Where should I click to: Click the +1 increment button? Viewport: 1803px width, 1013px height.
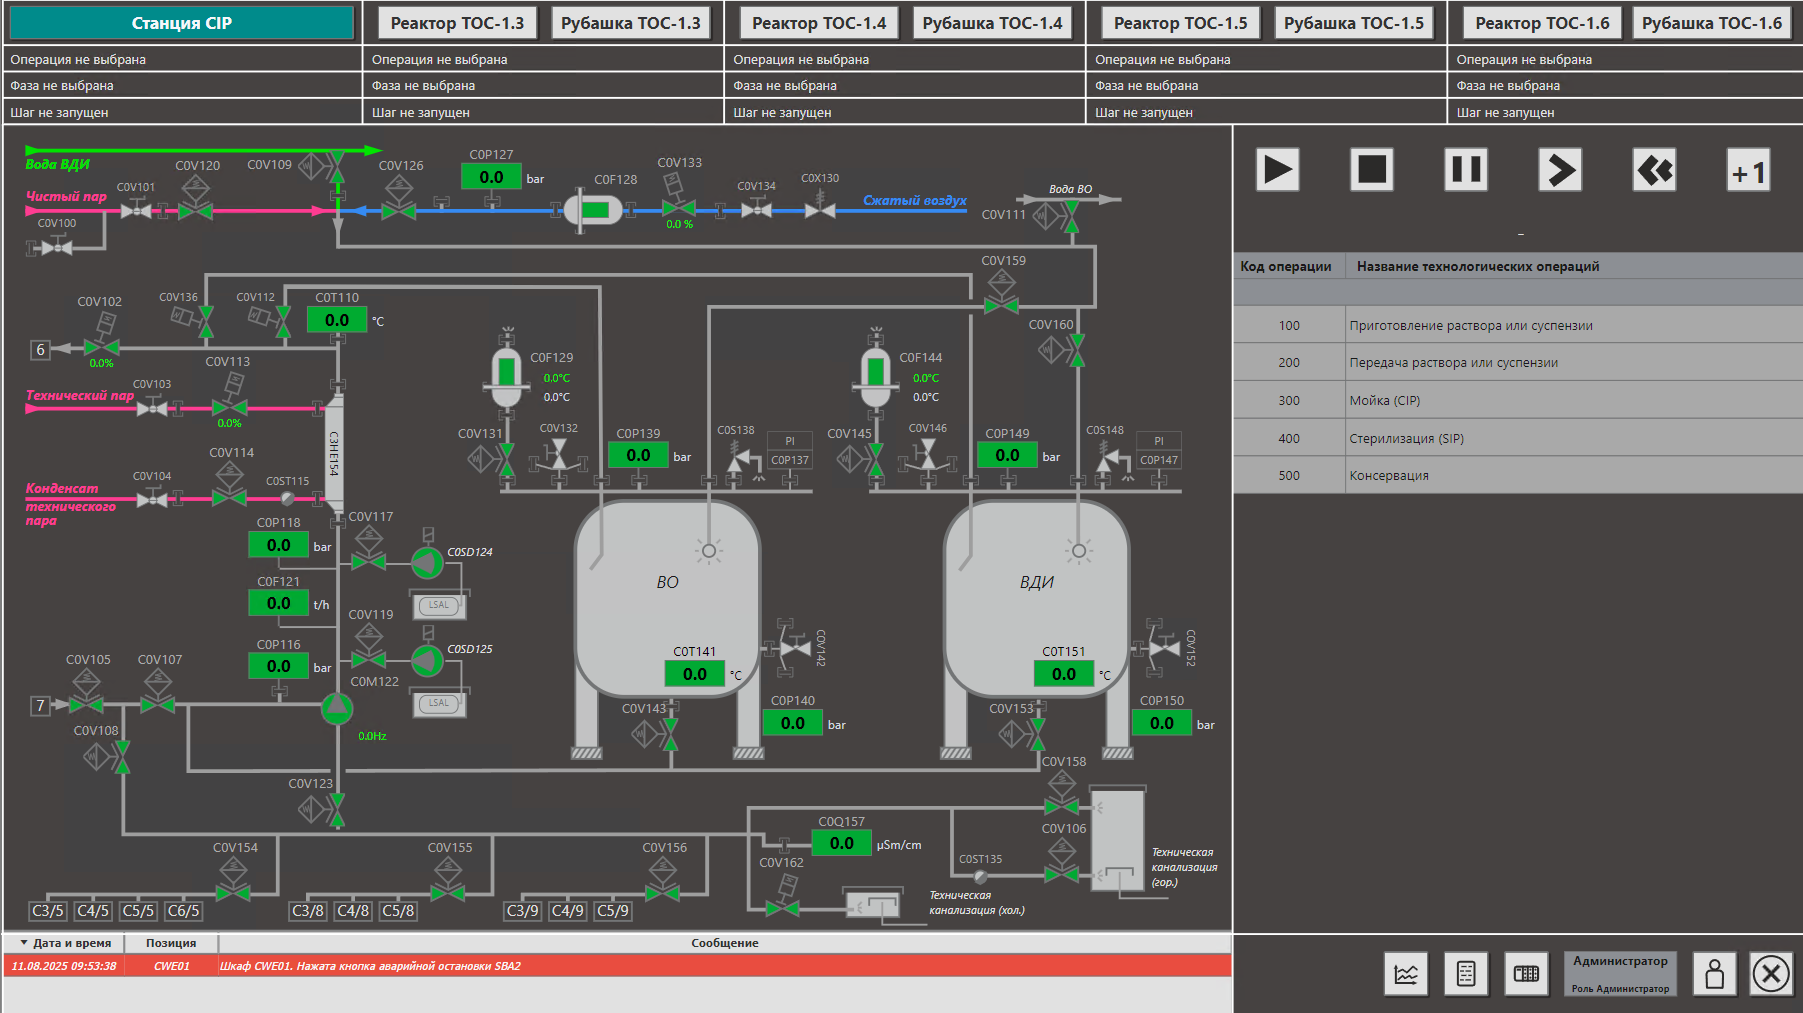[1748, 172]
